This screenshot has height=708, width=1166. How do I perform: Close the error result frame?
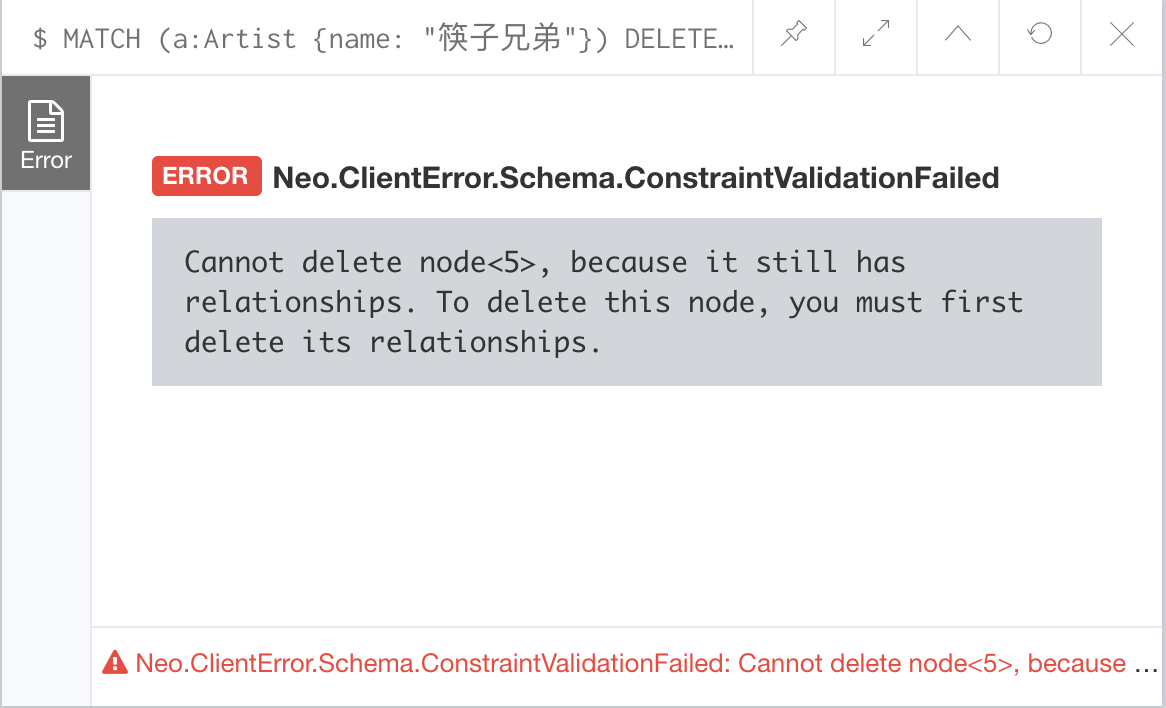[x=1122, y=36]
